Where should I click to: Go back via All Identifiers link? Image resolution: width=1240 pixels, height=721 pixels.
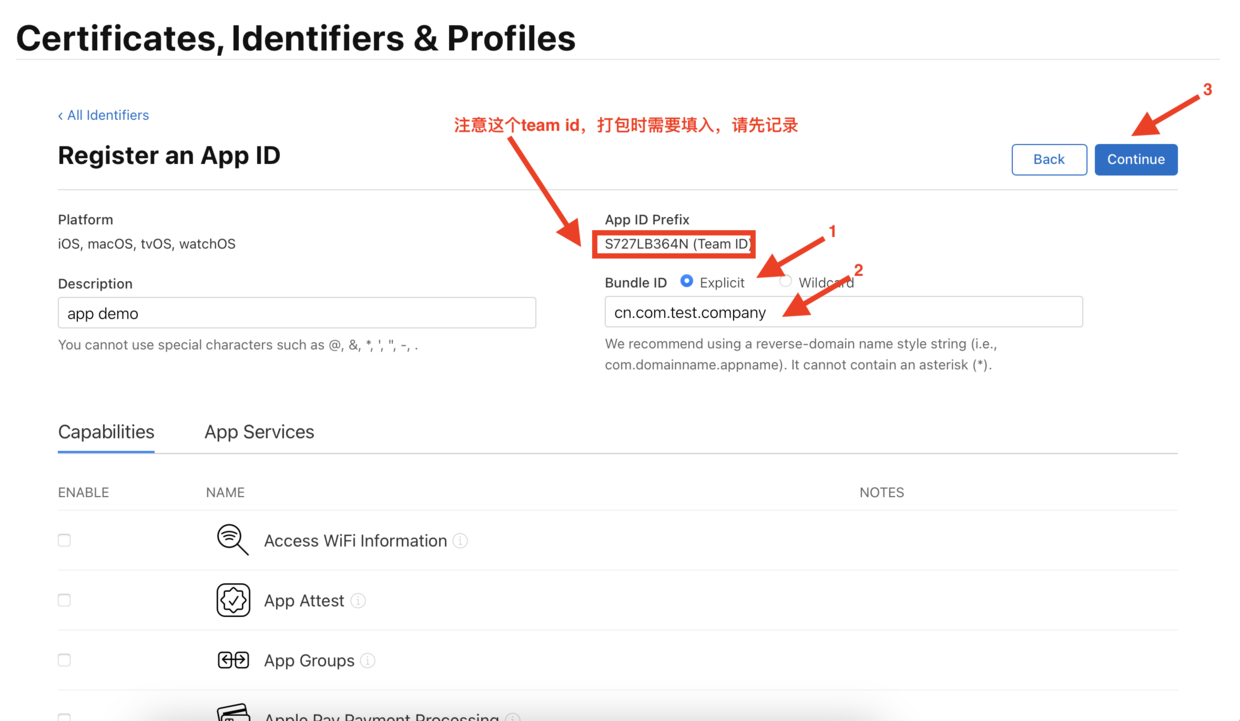[x=103, y=115]
